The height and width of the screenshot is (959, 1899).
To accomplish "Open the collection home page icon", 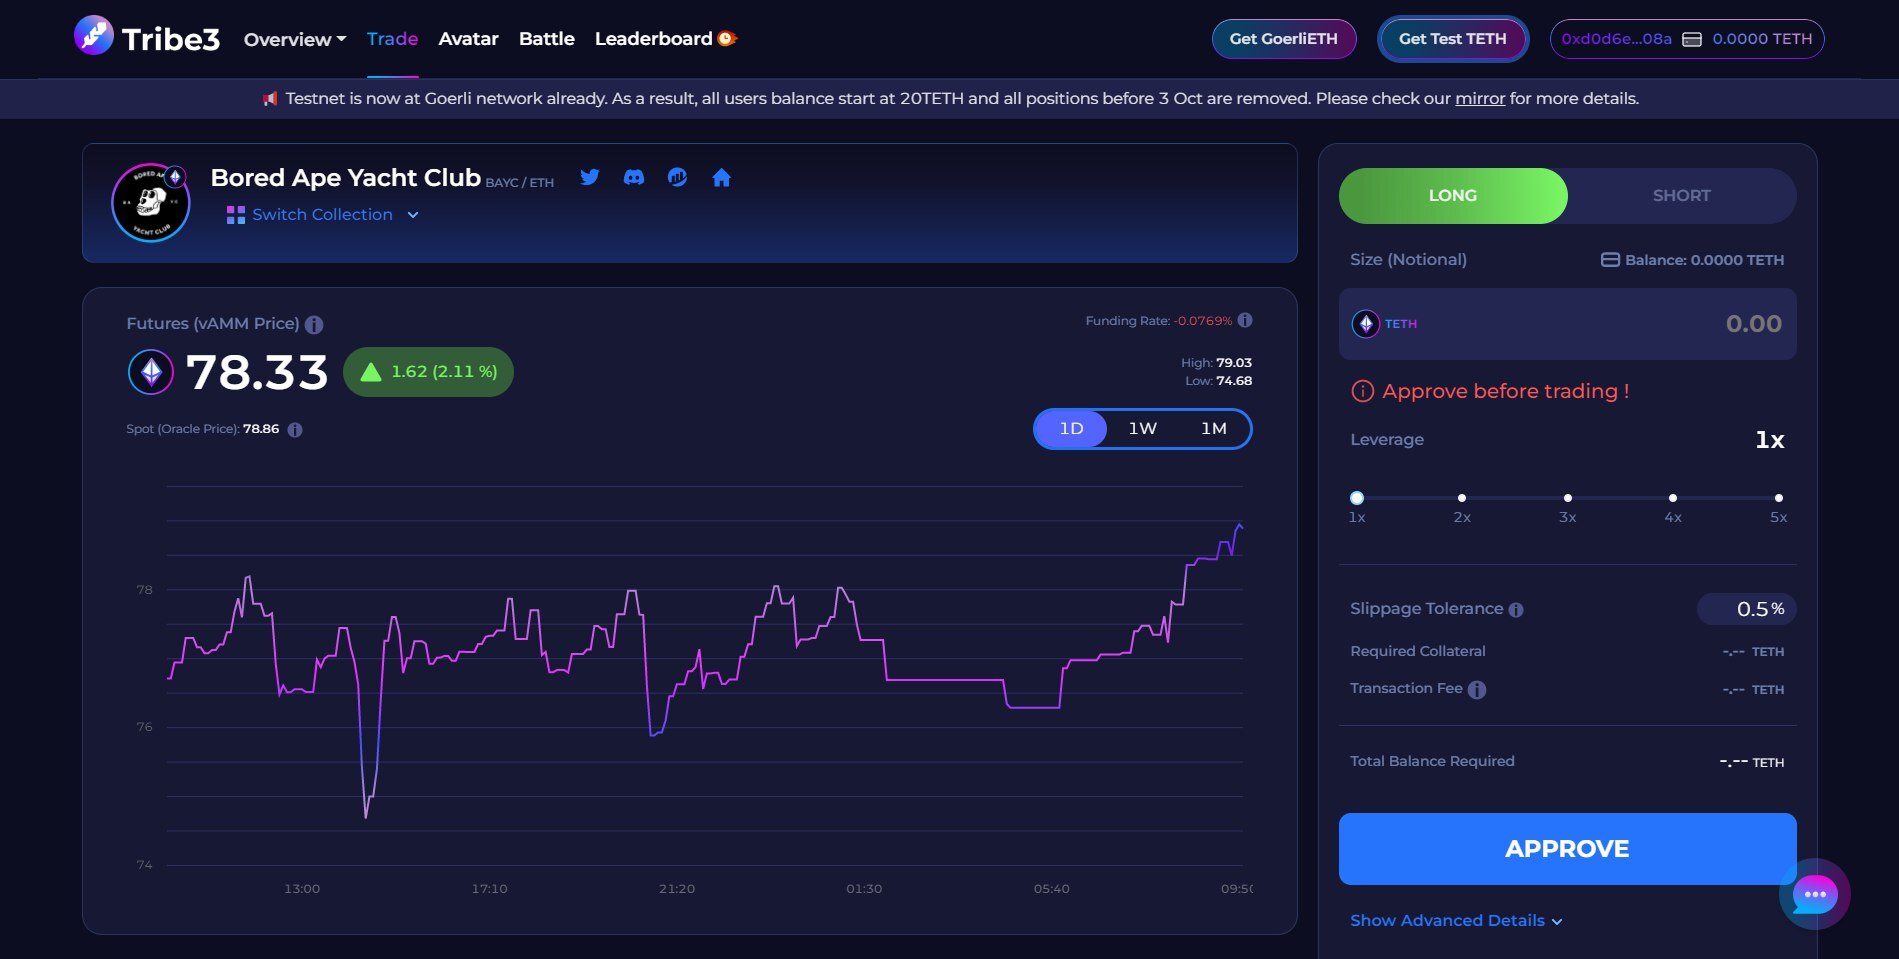I will (721, 178).
